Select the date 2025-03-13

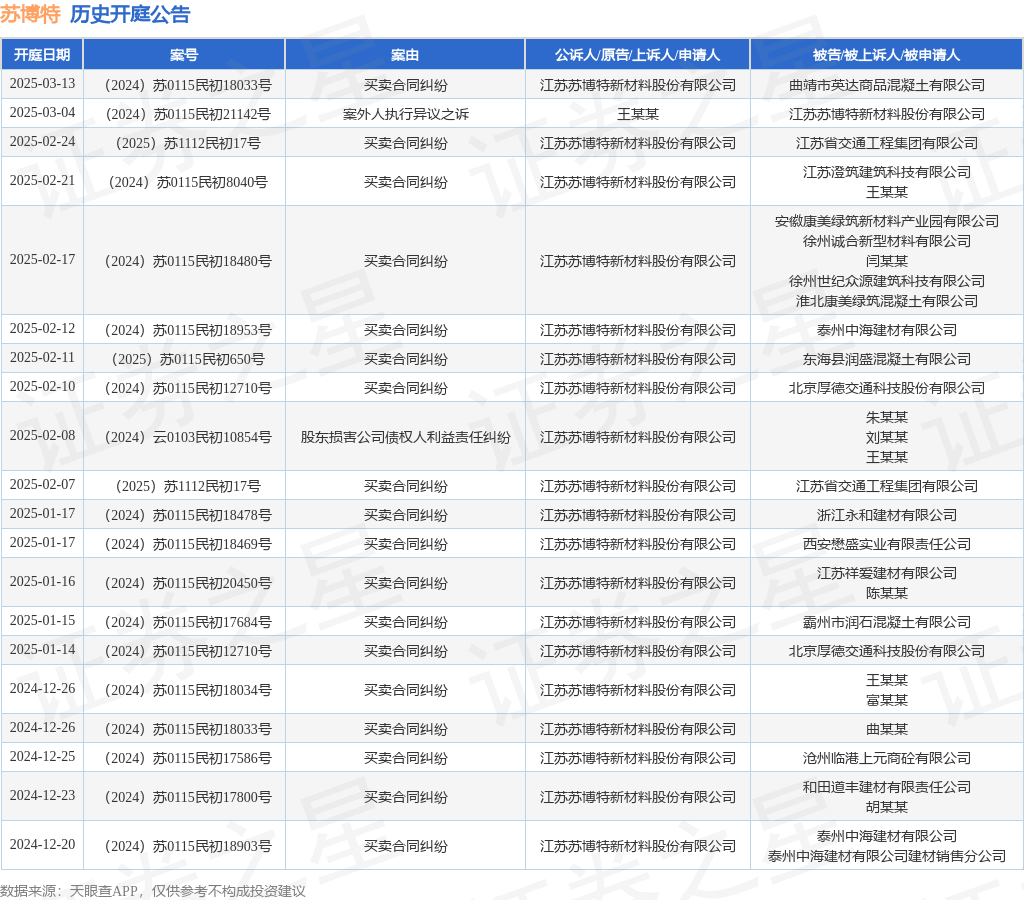42,84
